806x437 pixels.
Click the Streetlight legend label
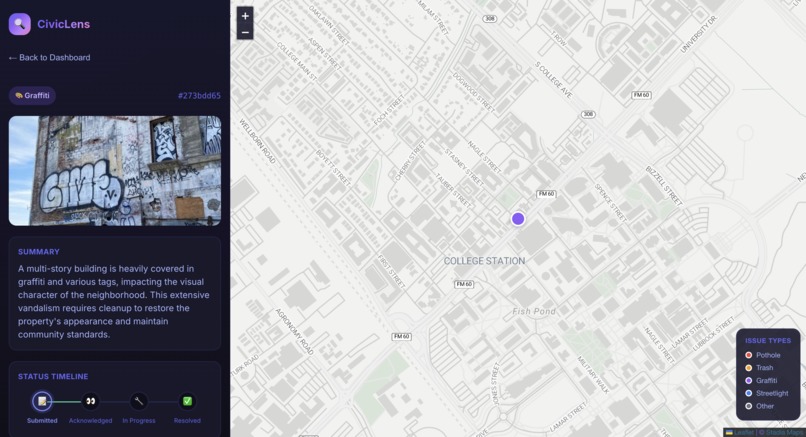(772, 393)
